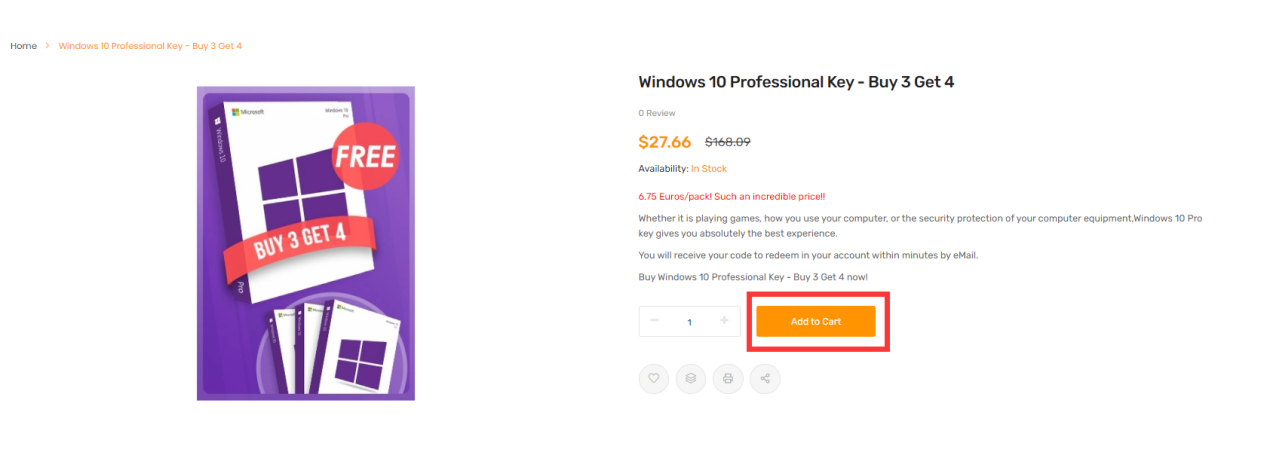The width and height of the screenshot is (1267, 449).
Task: Click the In Stock availability status
Action: 709,169
